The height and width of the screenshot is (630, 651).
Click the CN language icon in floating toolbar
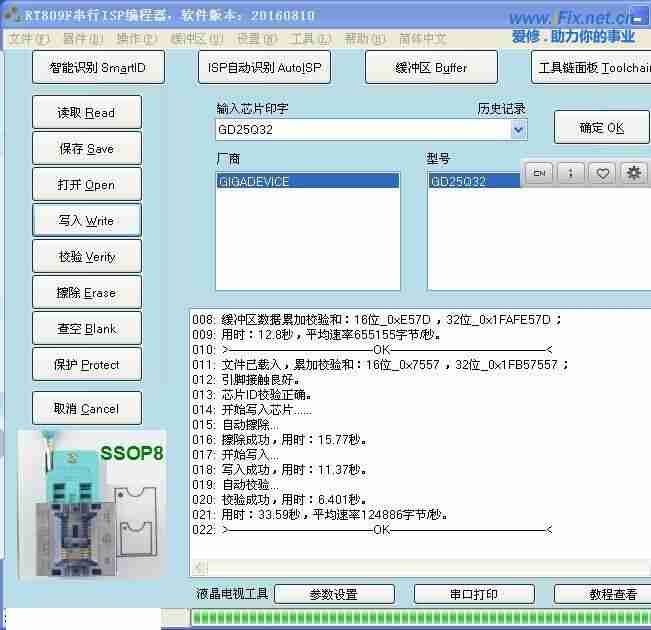click(538, 173)
